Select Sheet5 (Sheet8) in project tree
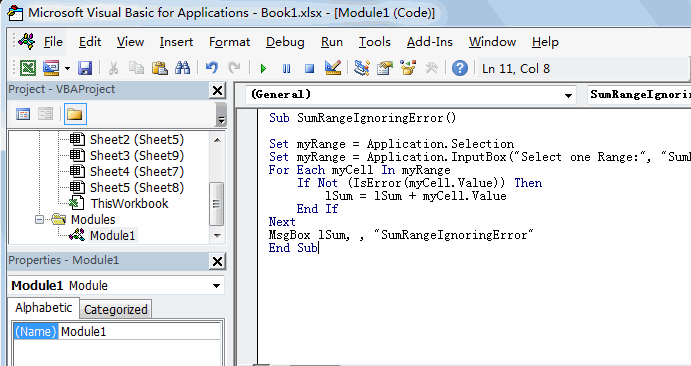The width and height of the screenshot is (691, 366). pyautogui.click(x=137, y=187)
